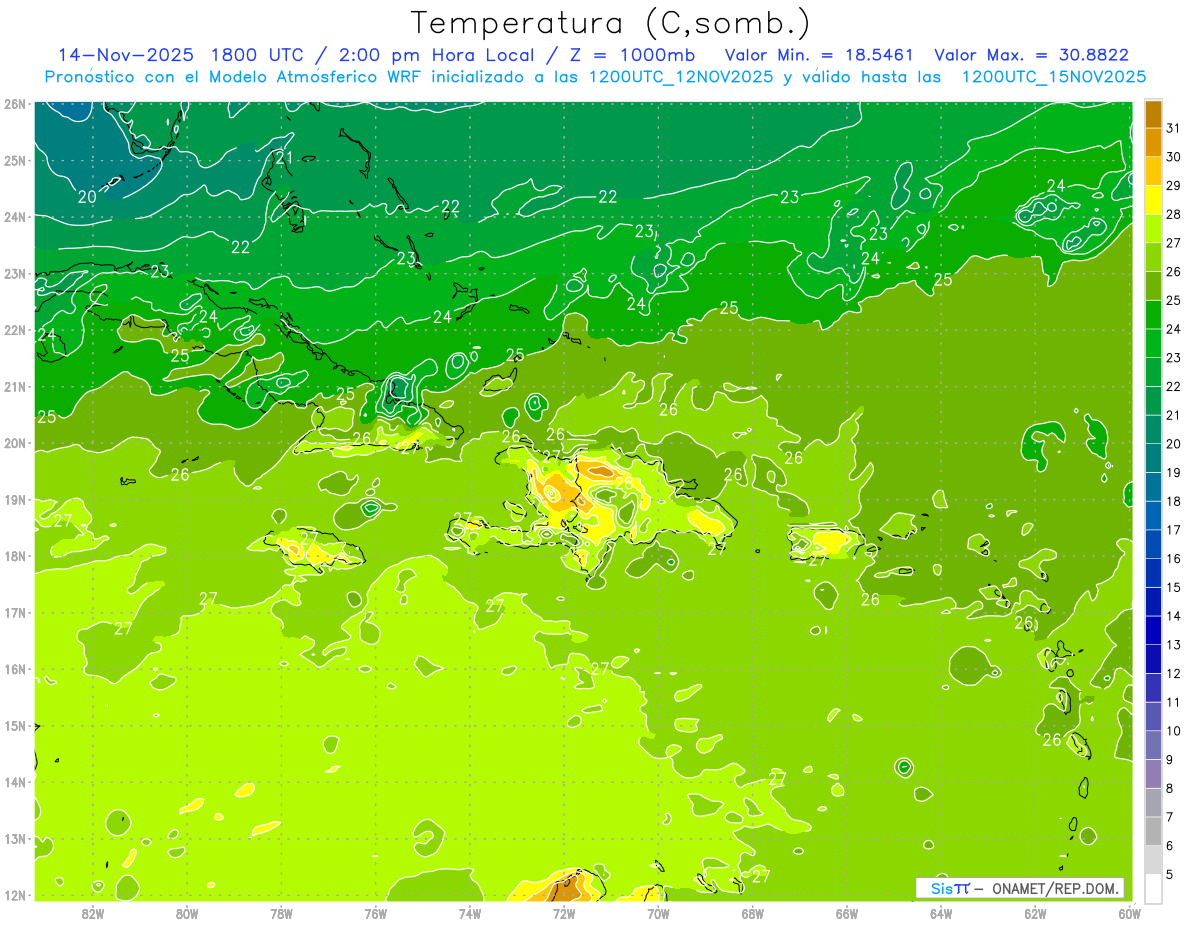Viewport: 1200px width, 927px height.
Task: Click the 60W longitude axis label
Action: click(x=1129, y=912)
